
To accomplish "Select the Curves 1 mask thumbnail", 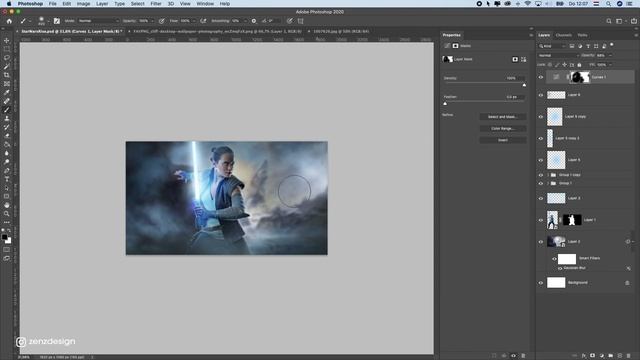I will pyautogui.click(x=580, y=77).
